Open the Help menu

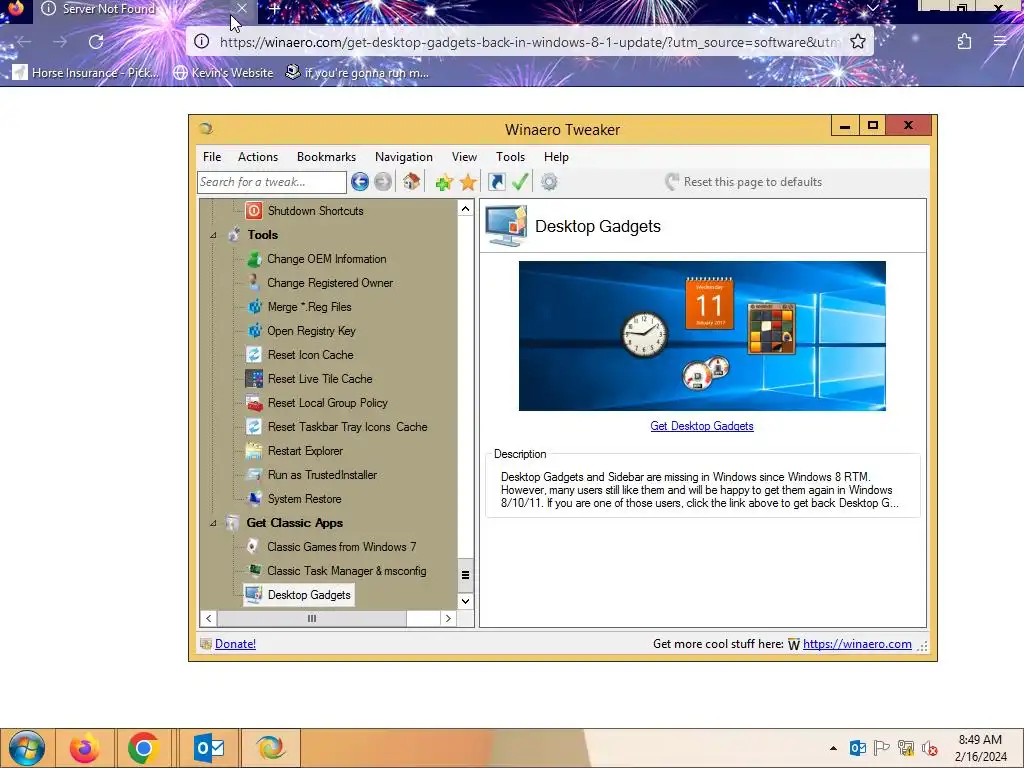[556, 157]
